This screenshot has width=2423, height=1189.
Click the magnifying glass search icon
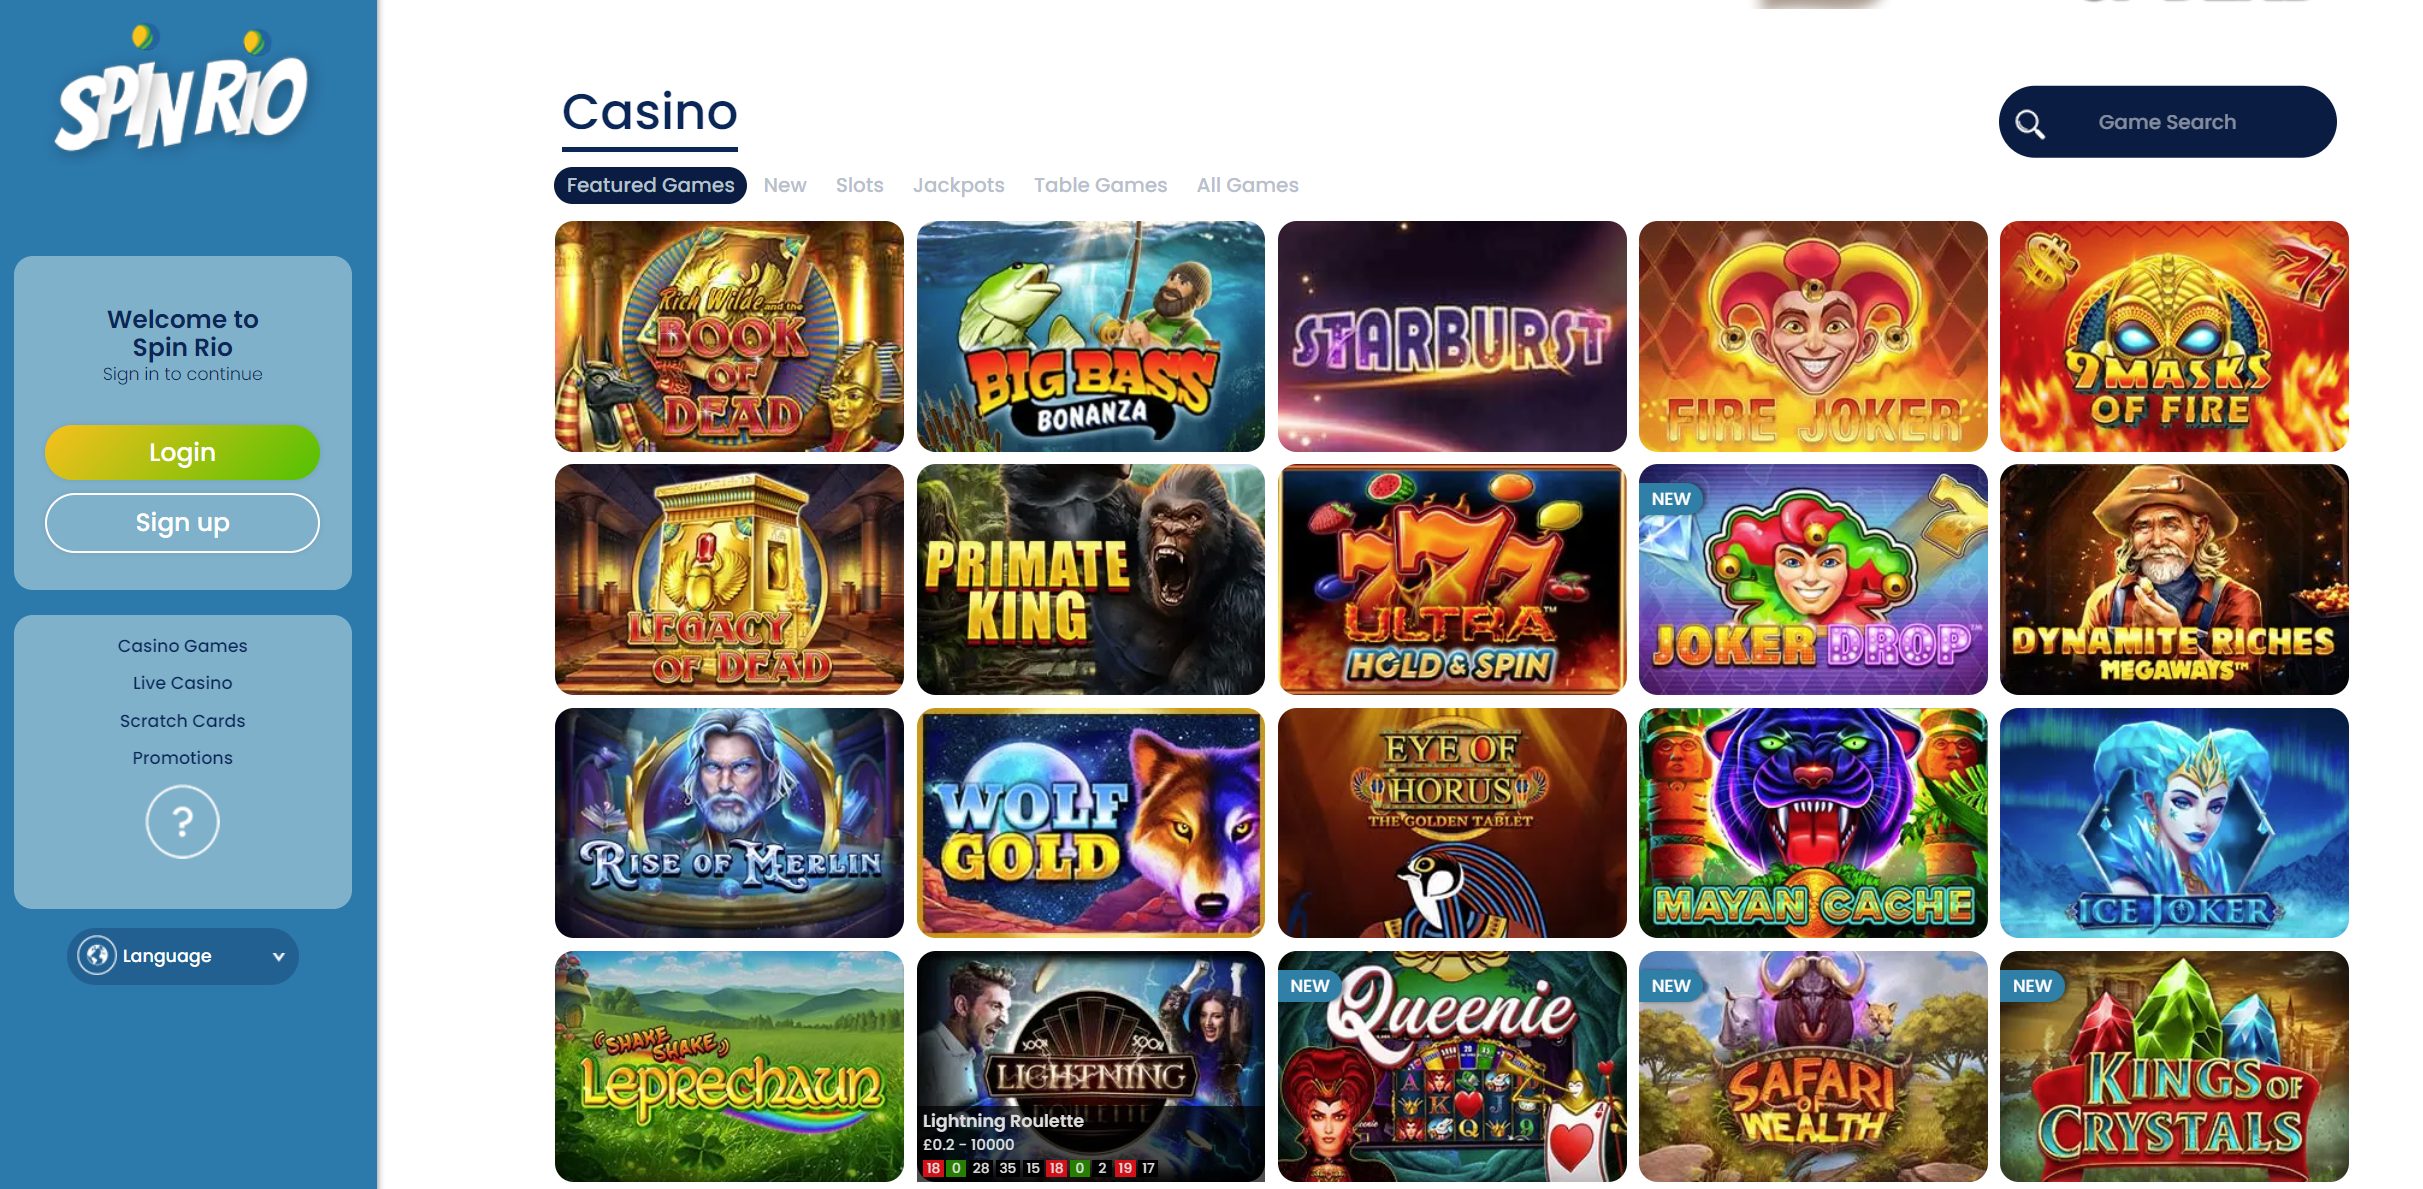pos(2029,123)
